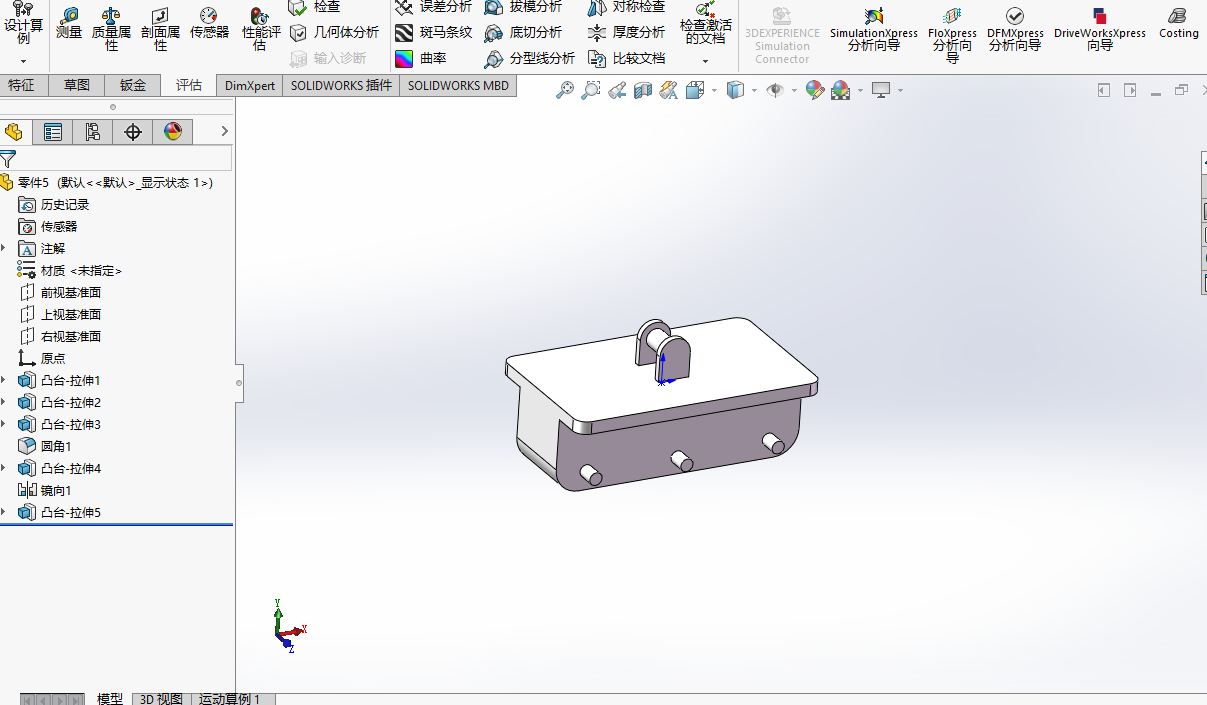Run the 检查 check tool
Viewport: 1207px width, 705px height.
[x=315, y=7]
